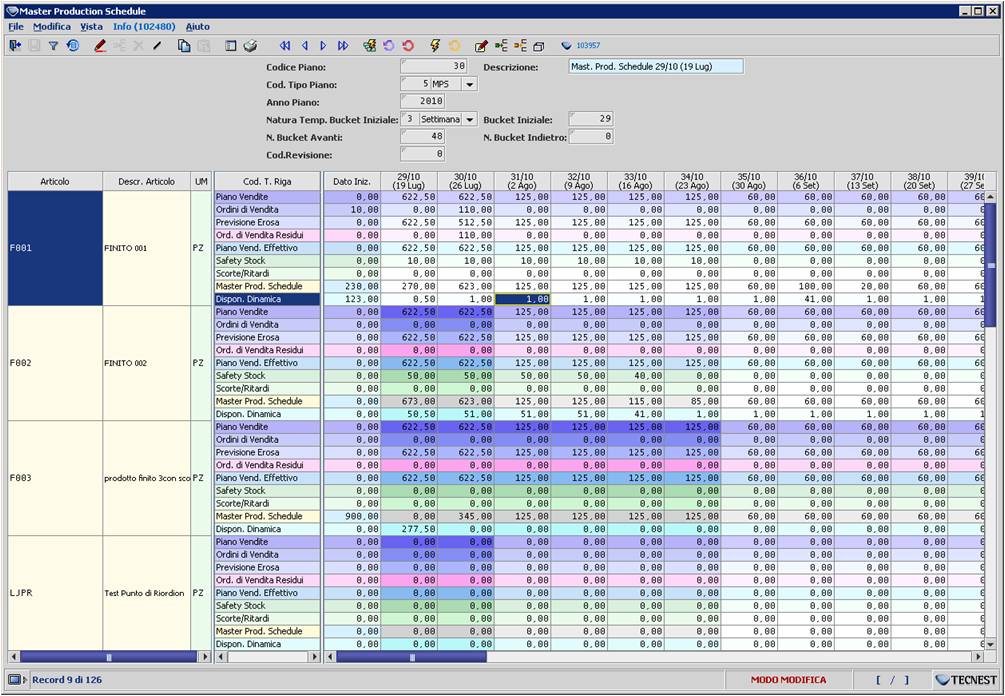Click the Descr. Articolo column header
This screenshot has height=696, width=1005.
tap(147, 181)
